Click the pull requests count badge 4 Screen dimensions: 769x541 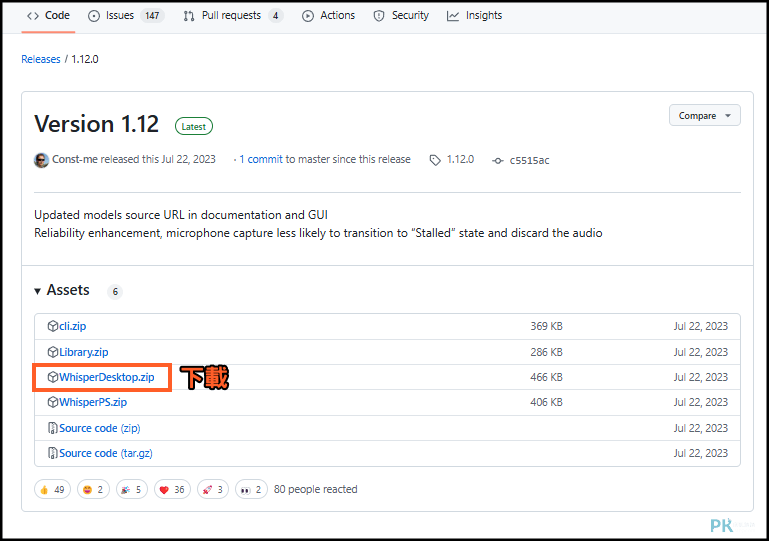click(276, 16)
